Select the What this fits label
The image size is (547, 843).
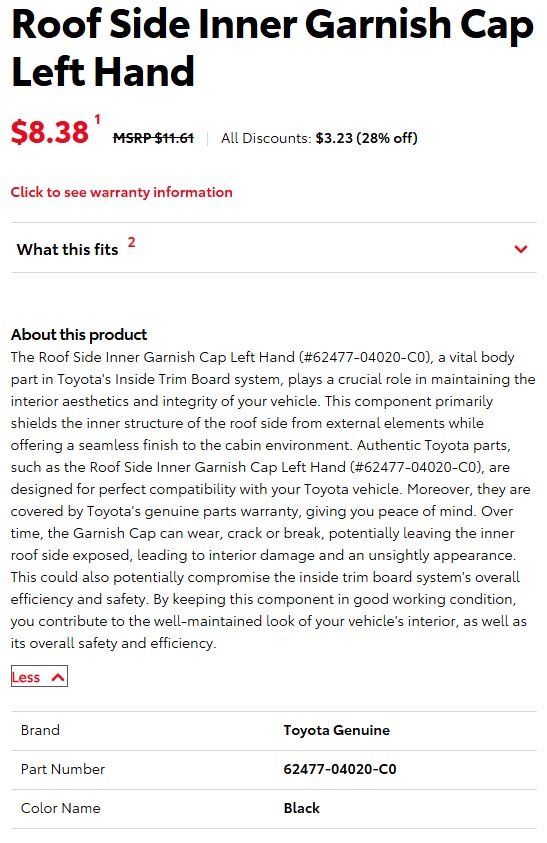pos(67,249)
